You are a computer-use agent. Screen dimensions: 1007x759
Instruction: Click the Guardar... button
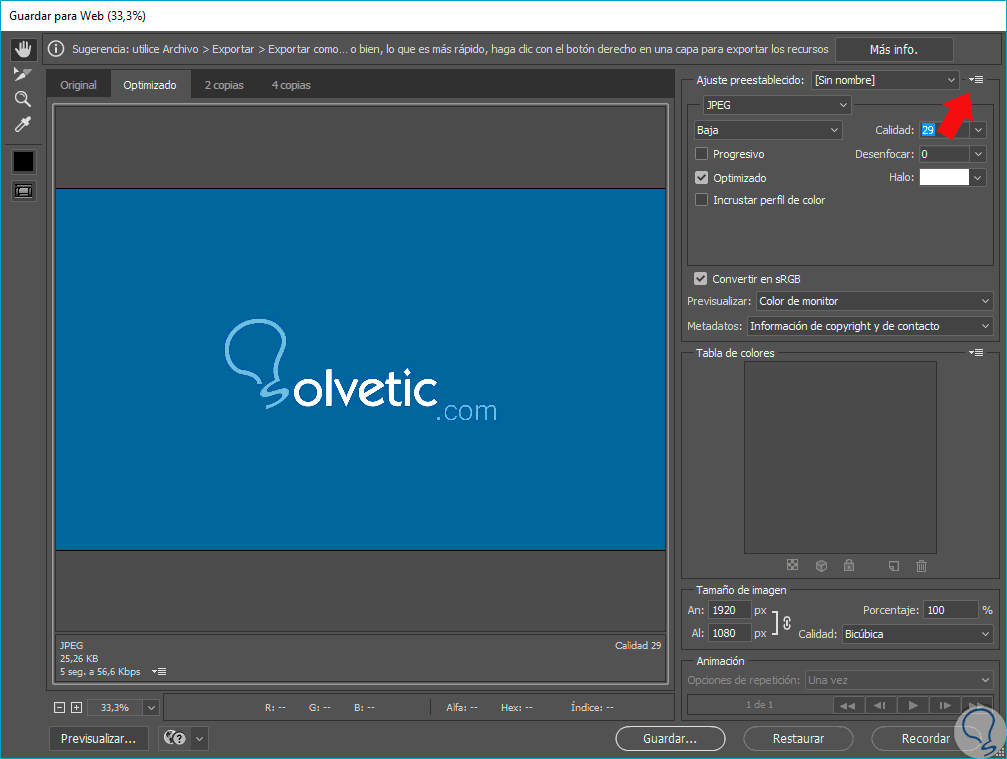point(670,738)
